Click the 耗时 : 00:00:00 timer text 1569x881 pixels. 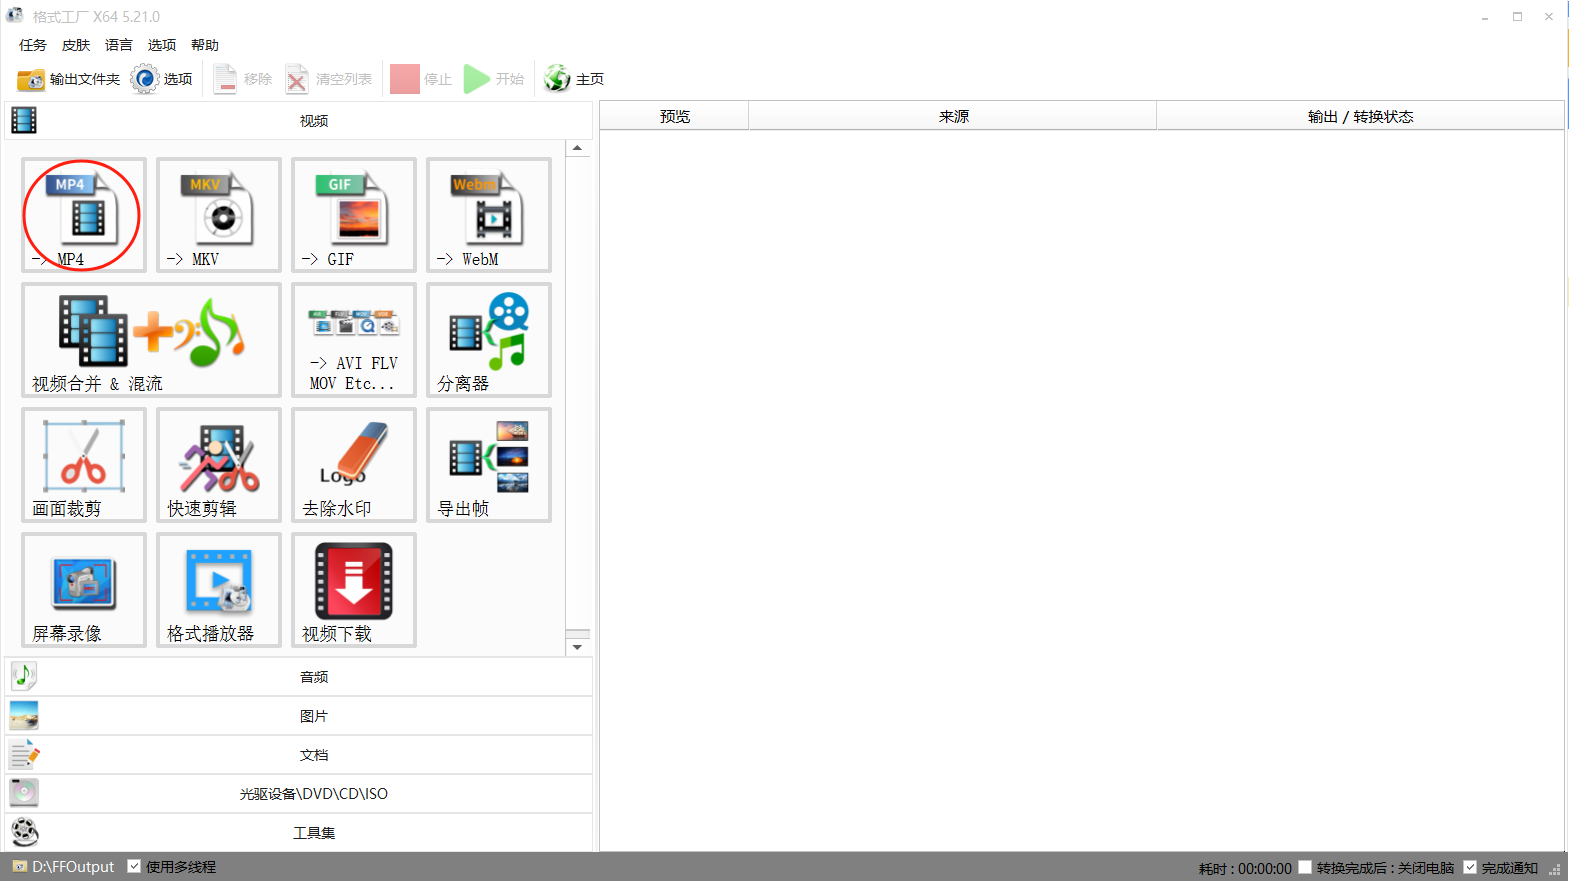click(x=1245, y=868)
